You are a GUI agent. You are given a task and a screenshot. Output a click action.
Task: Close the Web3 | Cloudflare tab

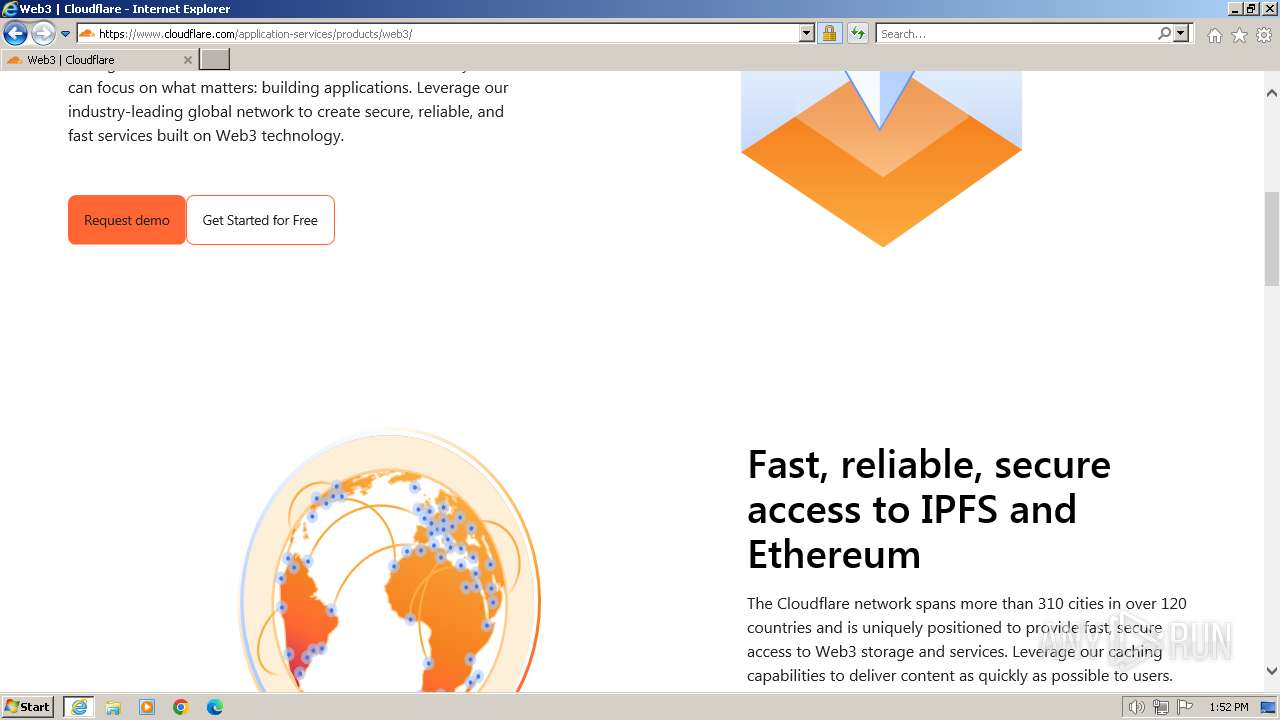point(187,60)
